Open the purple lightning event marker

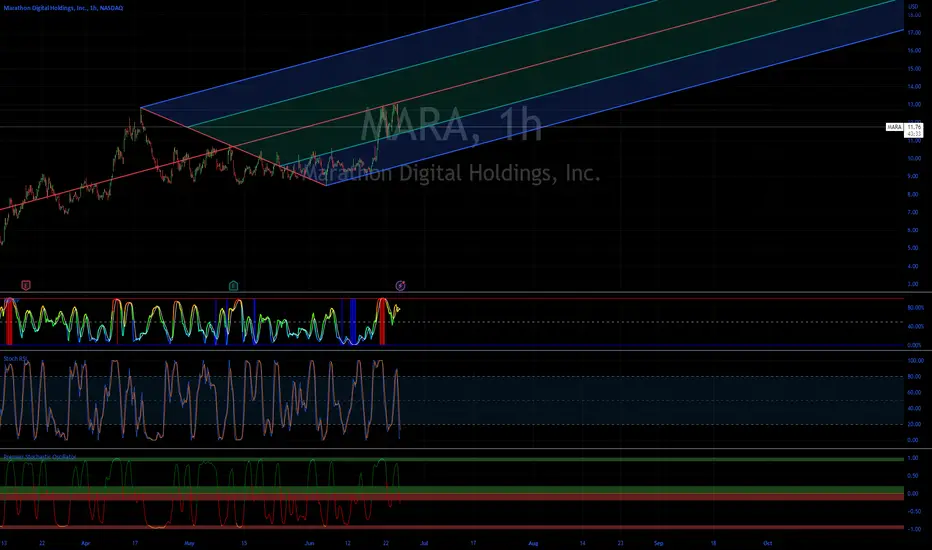(x=401, y=285)
